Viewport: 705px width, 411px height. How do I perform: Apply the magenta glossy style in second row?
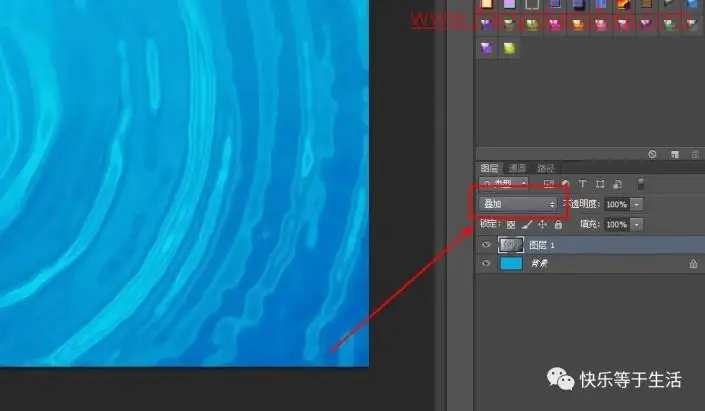coord(555,24)
